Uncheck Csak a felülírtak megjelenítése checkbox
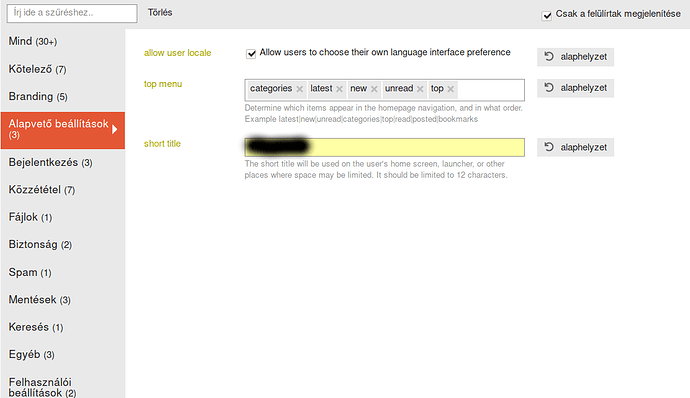Viewport: 690px width, 398px height. (x=547, y=16)
